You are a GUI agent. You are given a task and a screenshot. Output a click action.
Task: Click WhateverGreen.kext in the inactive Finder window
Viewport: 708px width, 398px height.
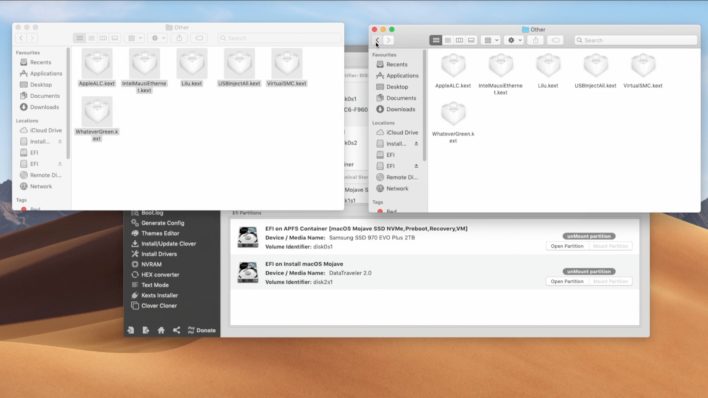[97, 119]
